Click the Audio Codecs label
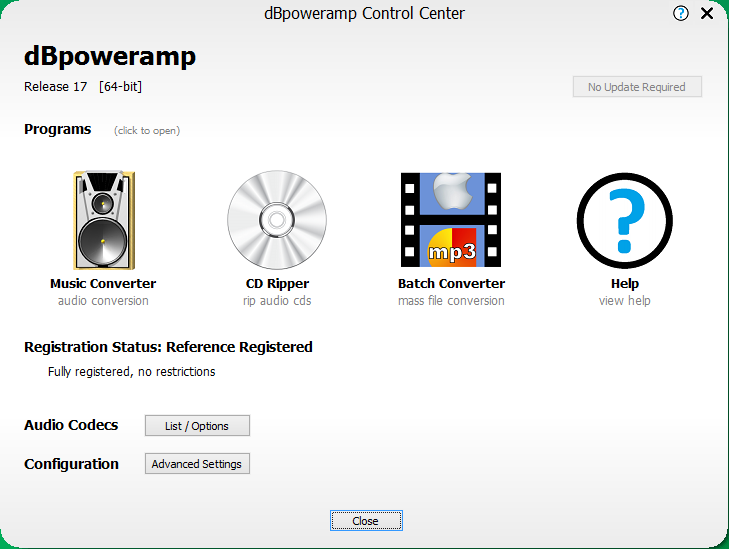This screenshot has width=729, height=549. point(71,425)
